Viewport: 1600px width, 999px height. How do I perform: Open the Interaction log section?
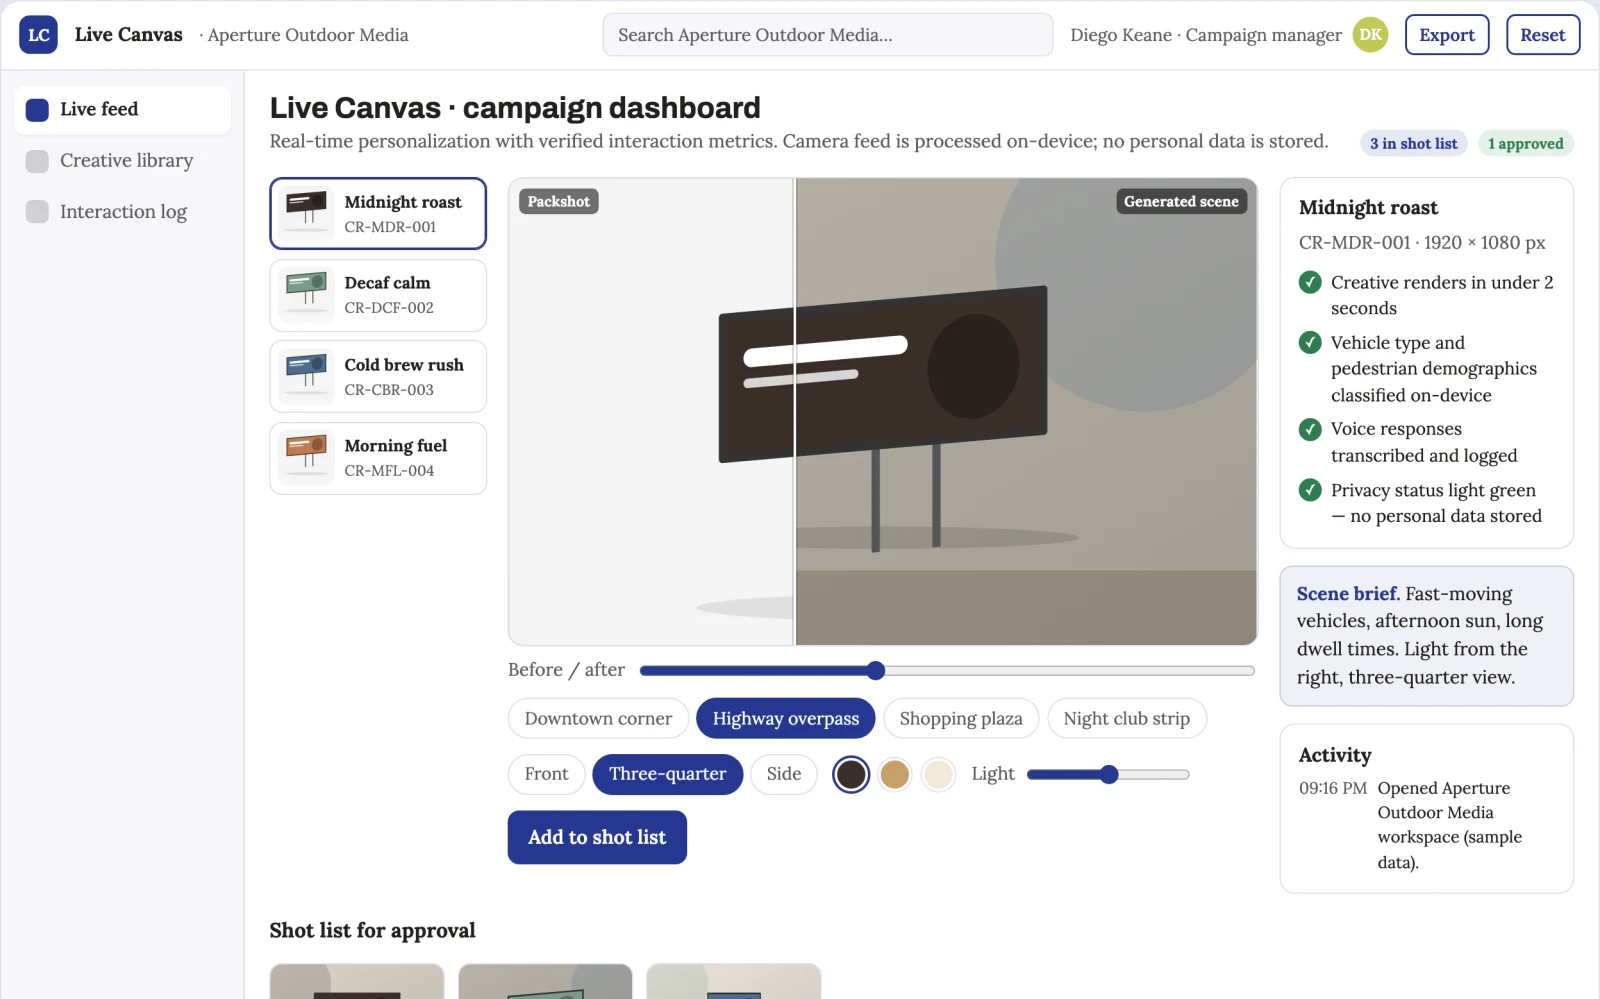pos(122,212)
